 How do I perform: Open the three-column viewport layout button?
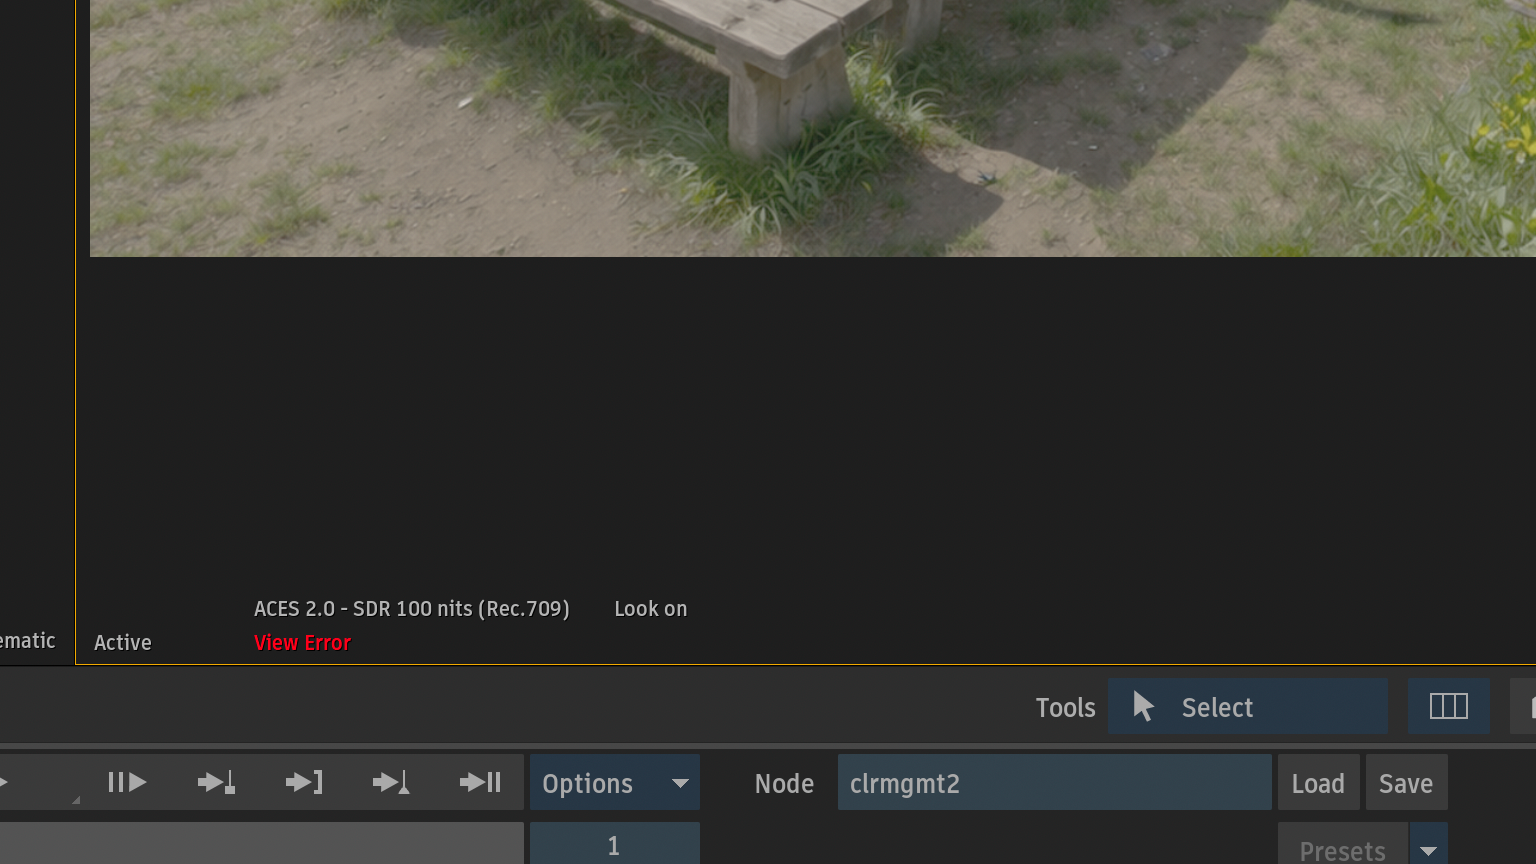coord(1448,707)
